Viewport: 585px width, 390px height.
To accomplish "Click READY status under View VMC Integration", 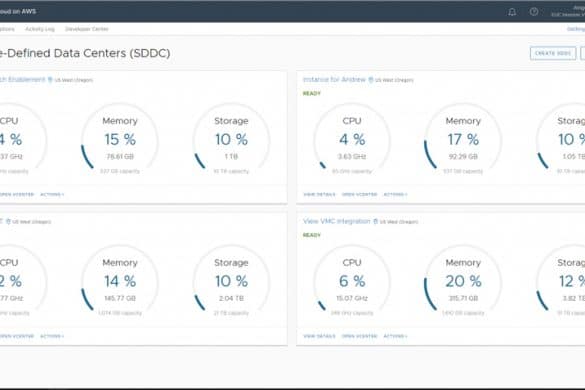I will [312, 235].
